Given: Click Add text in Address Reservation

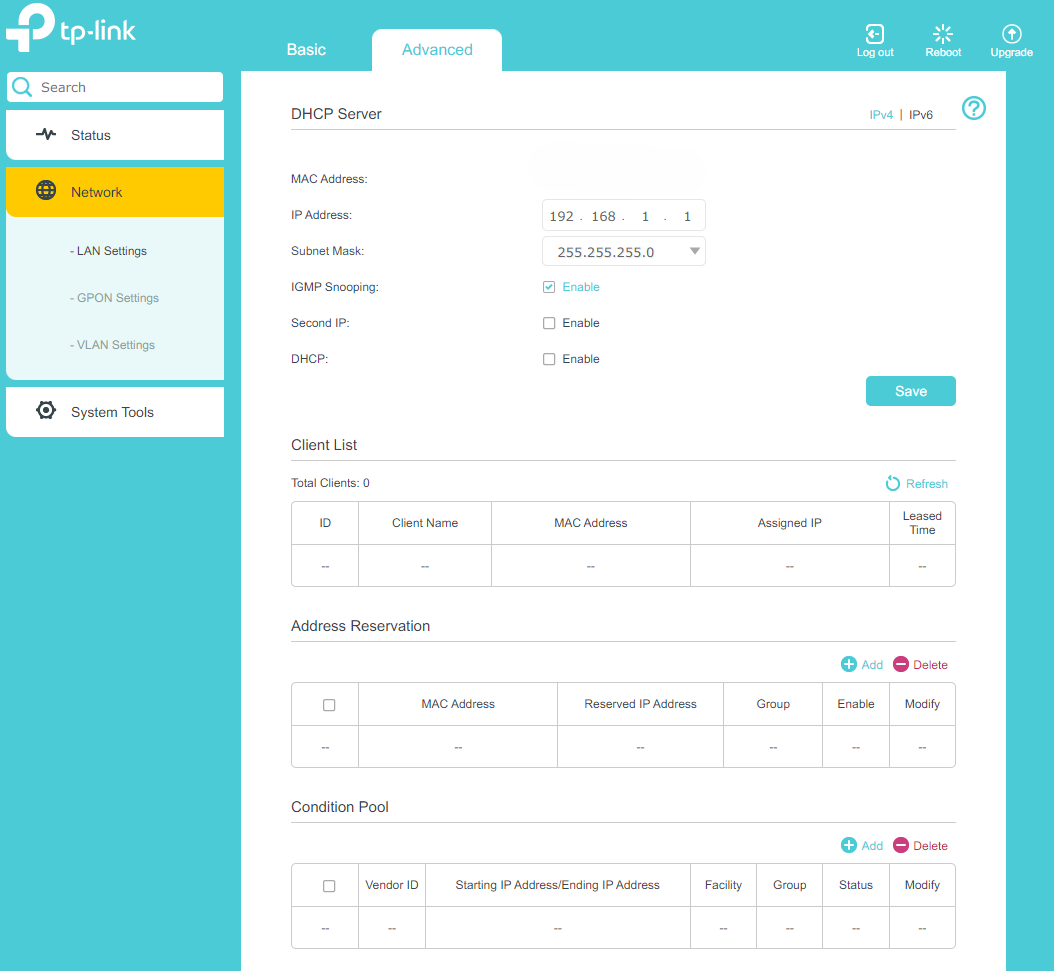Looking at the screenshot, I should pos(872,665).
